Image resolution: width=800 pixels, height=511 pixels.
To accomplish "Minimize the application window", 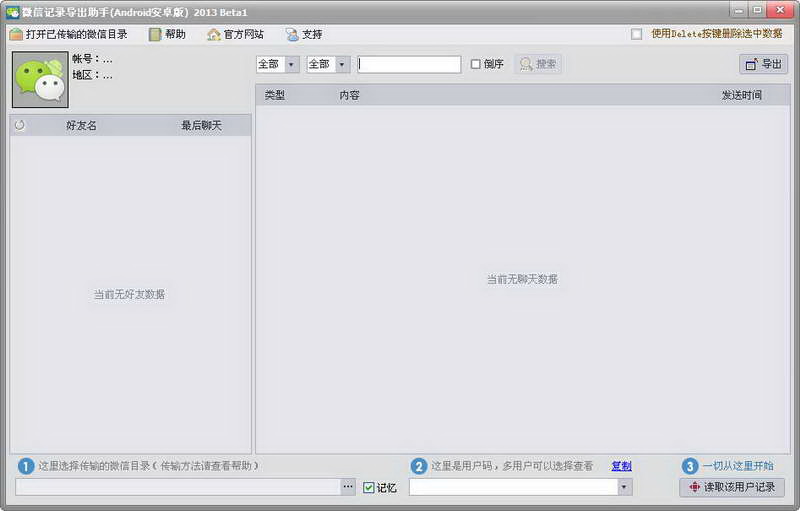I will (x=738, y=10).
